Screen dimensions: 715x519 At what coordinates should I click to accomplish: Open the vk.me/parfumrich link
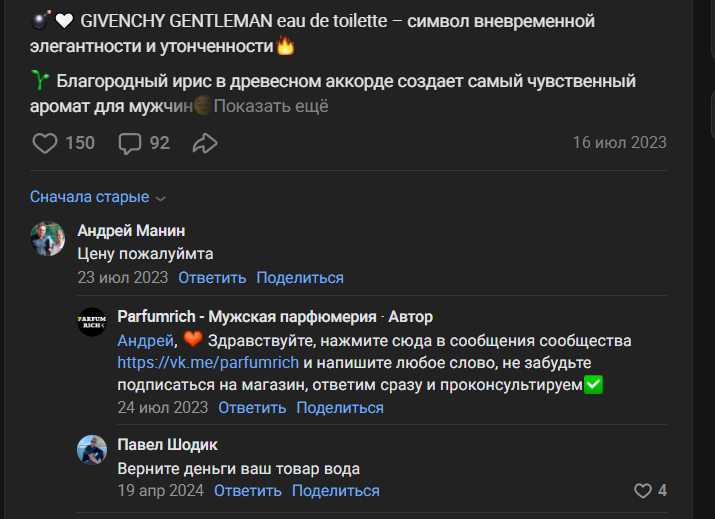point(208,362)
